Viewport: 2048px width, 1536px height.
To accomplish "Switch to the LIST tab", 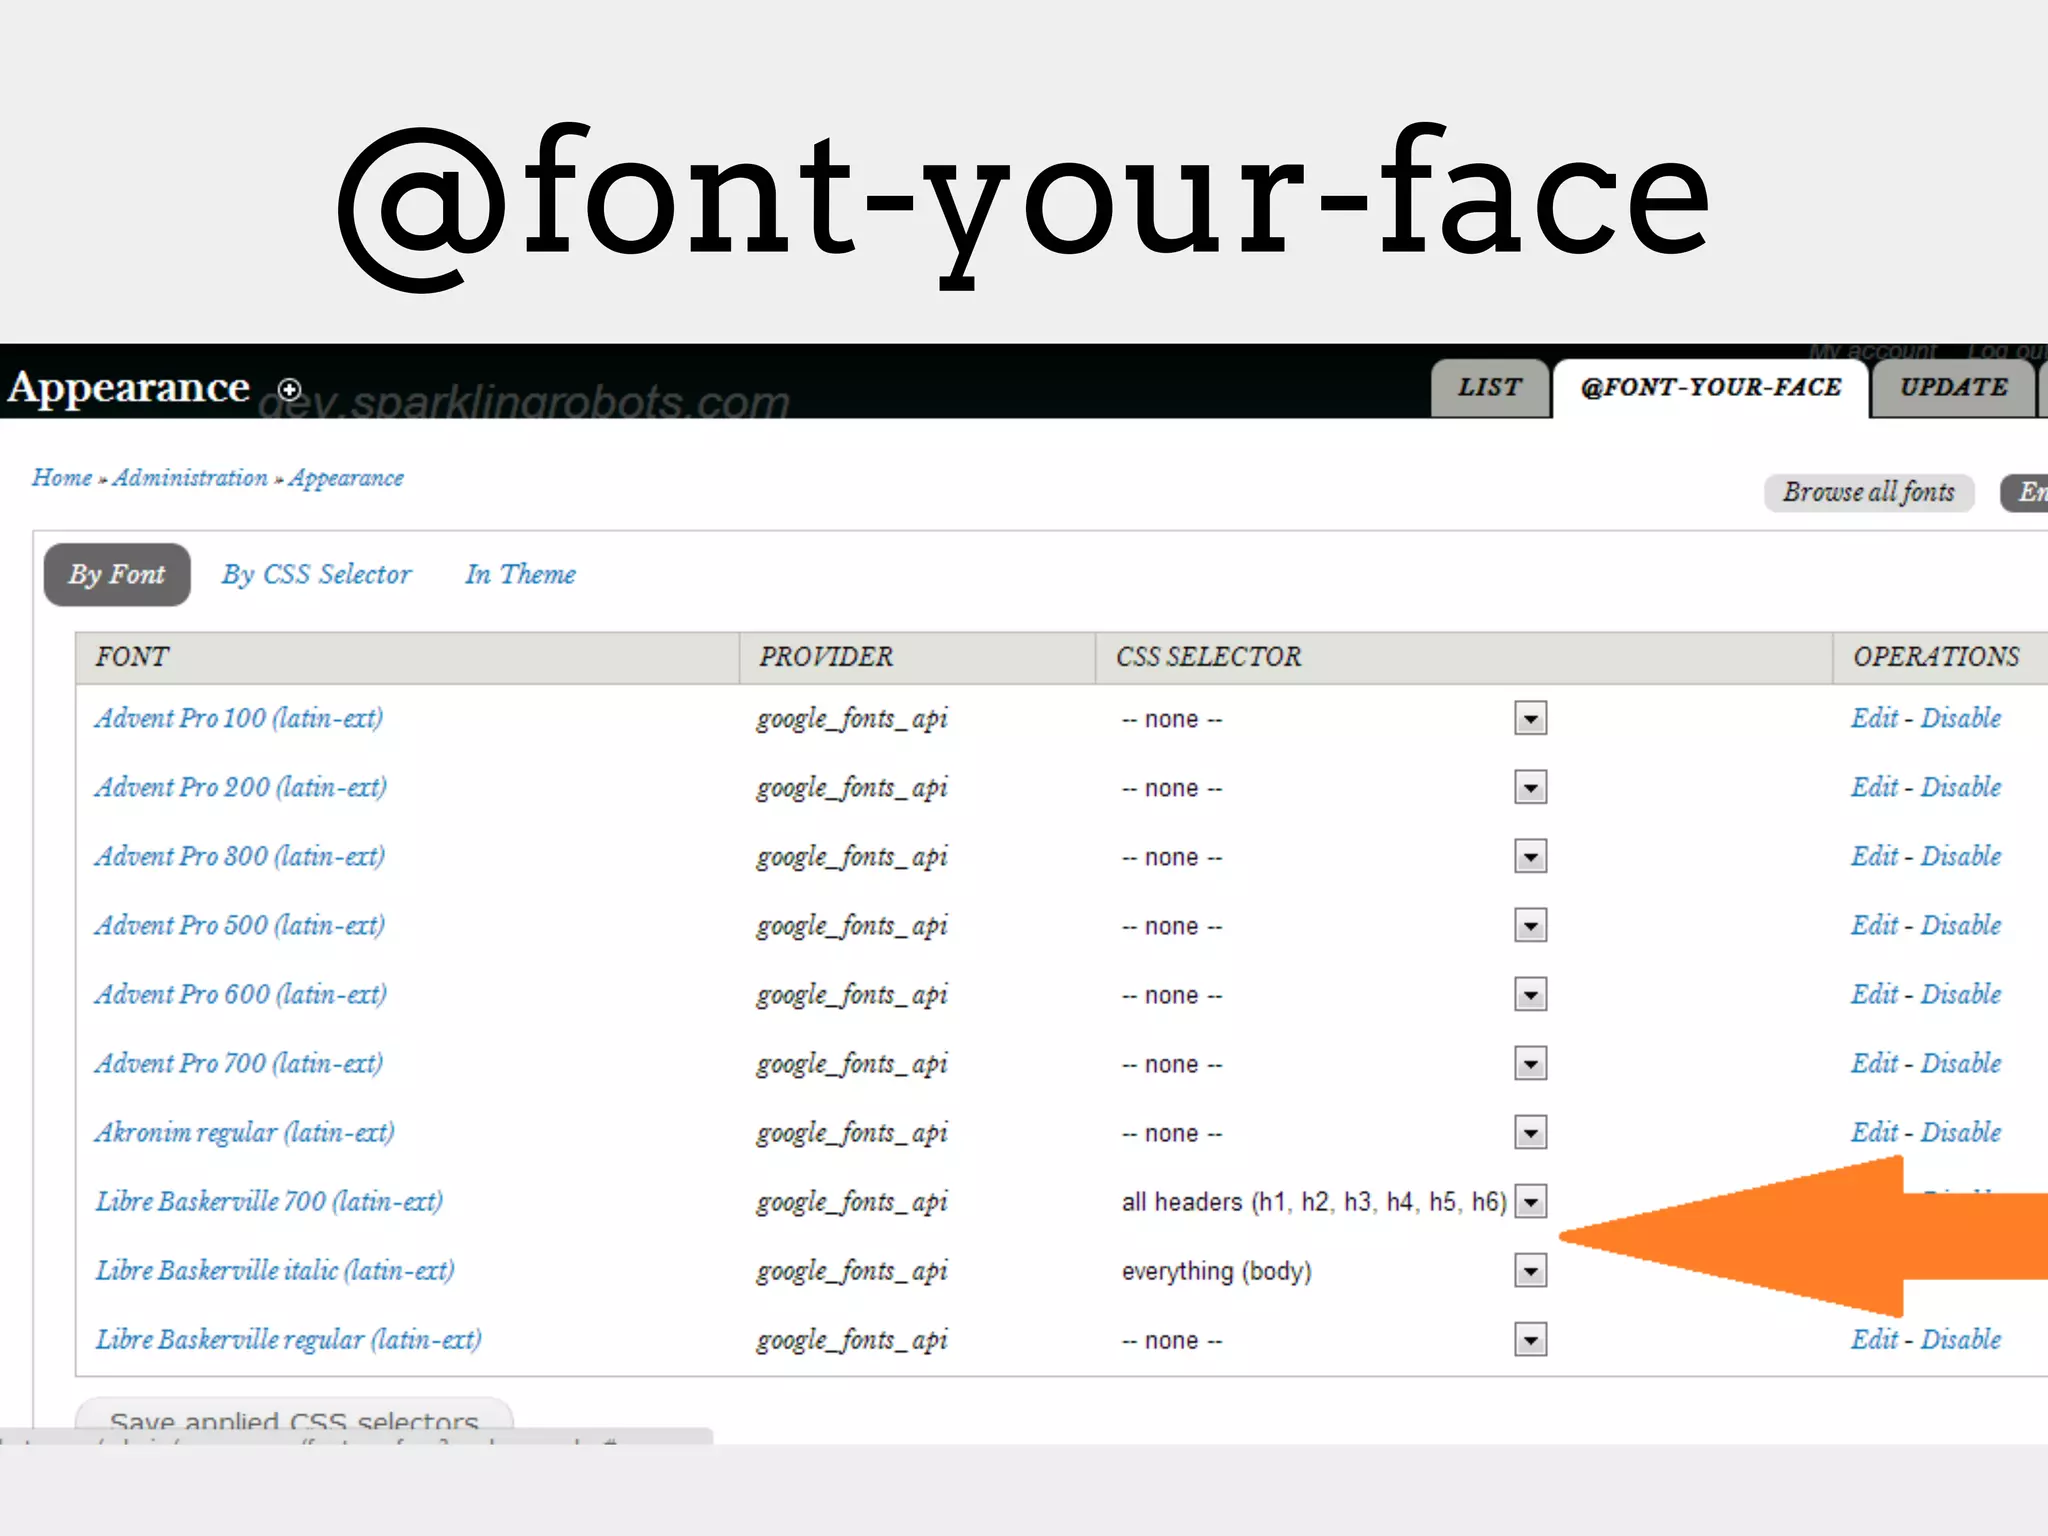I will coord(1490,388).
